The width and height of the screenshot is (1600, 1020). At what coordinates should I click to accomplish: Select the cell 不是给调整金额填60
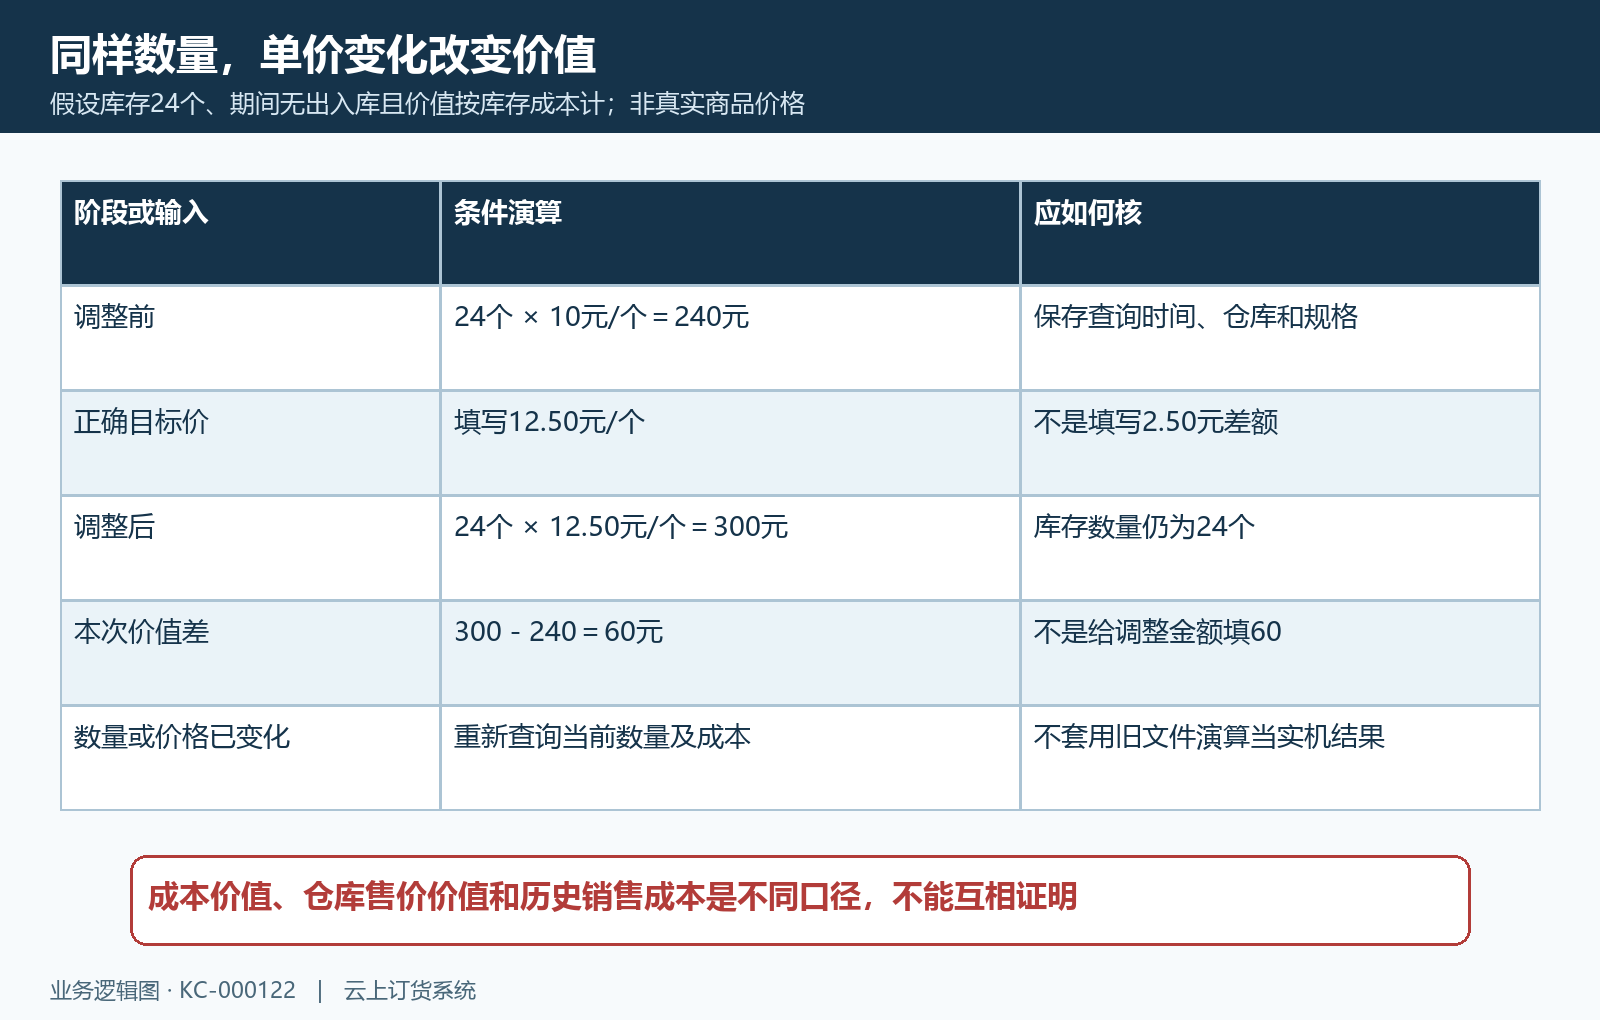tap(1280, 653)
